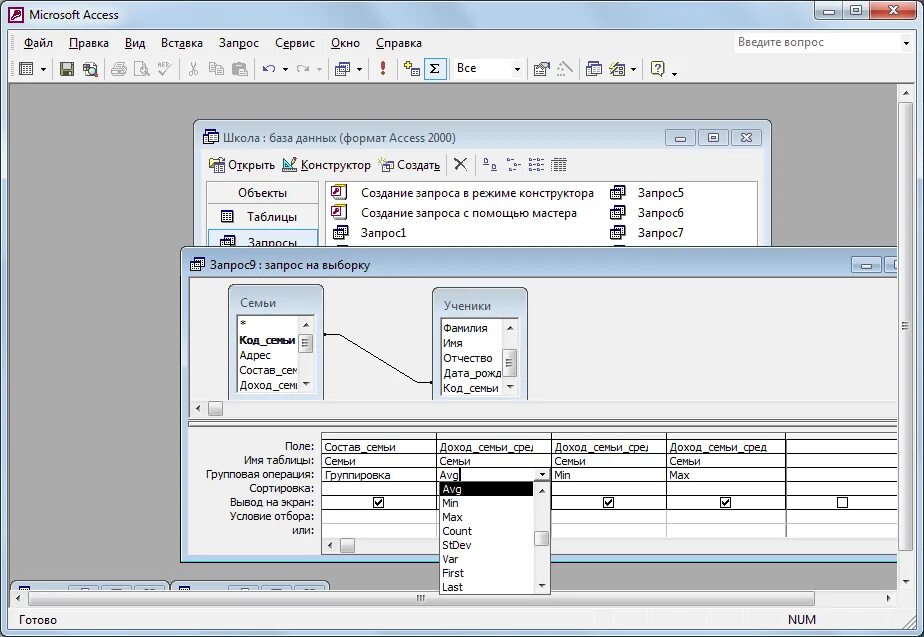Viewport: 924px width, 637px height.
Task: Click the Query Type icon
Action: coord(342,69)
